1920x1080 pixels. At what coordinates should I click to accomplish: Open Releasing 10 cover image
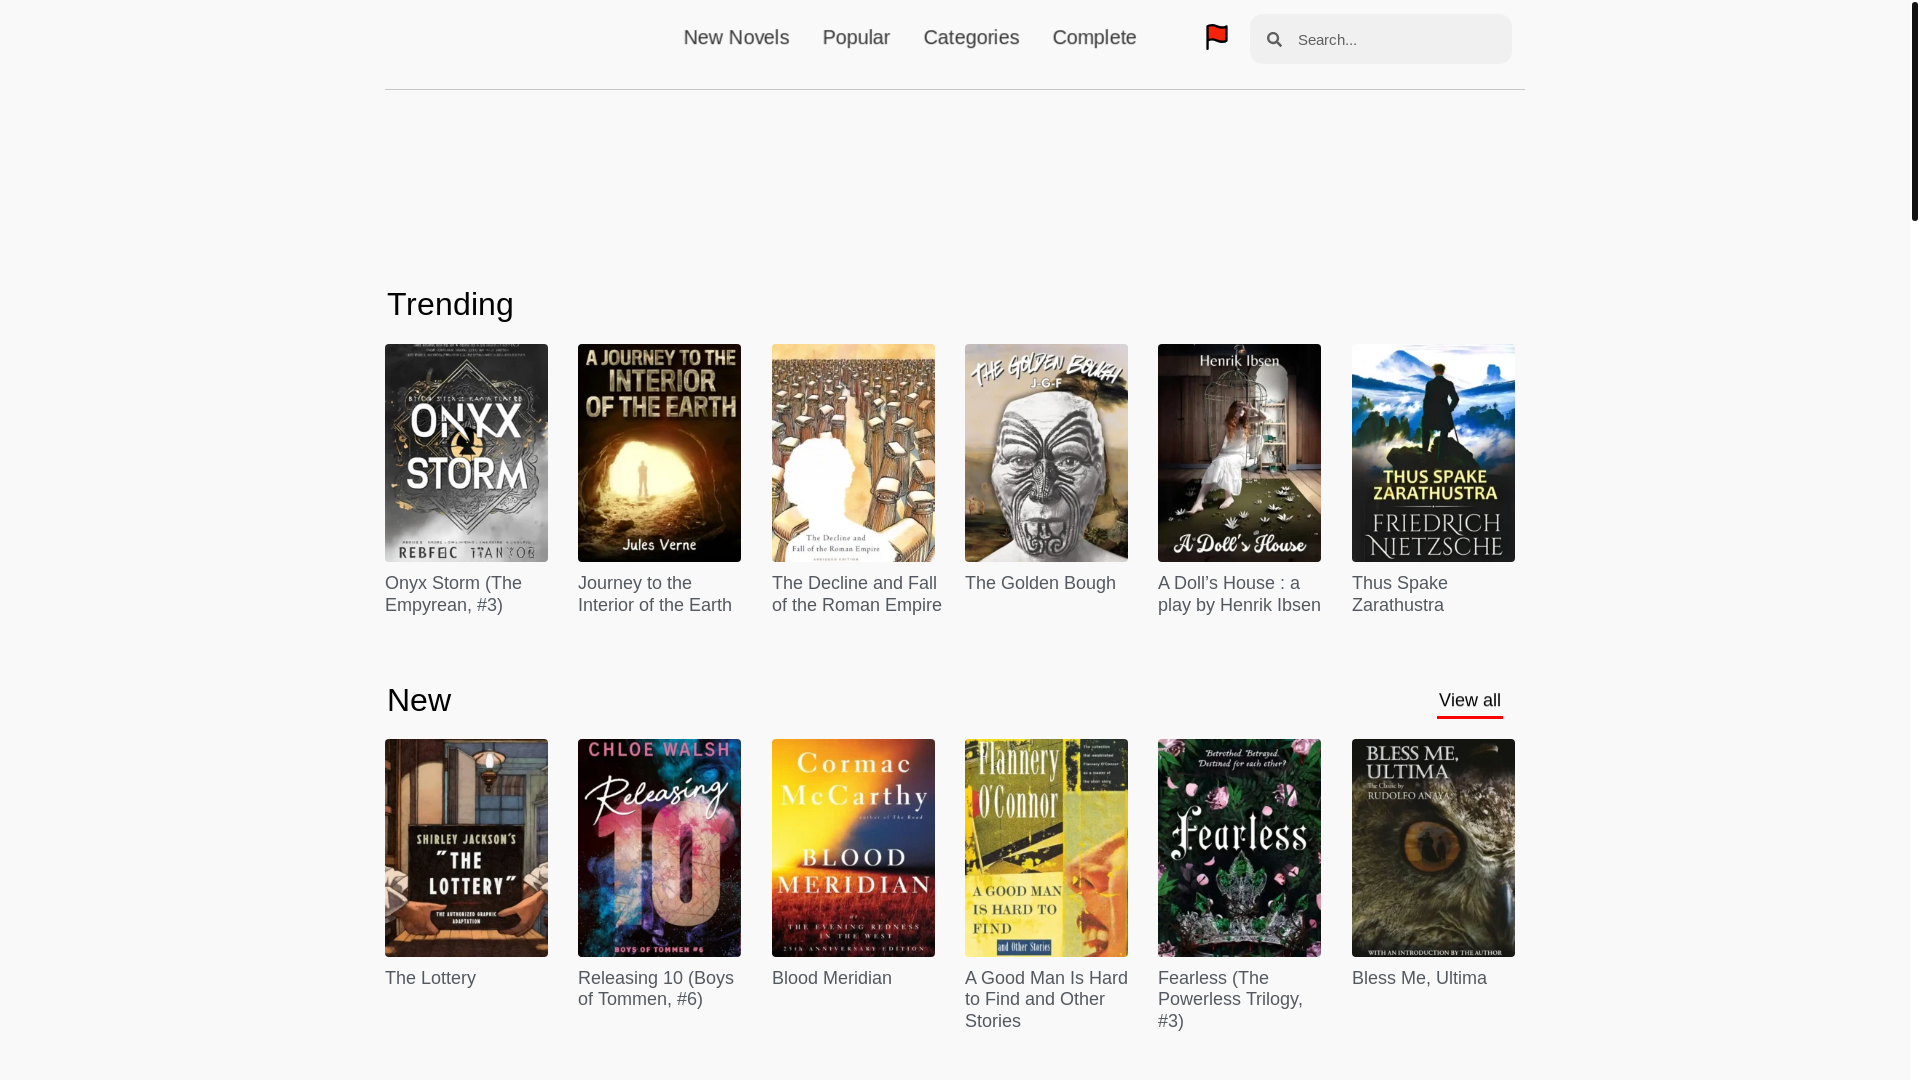tap(659, 848)
